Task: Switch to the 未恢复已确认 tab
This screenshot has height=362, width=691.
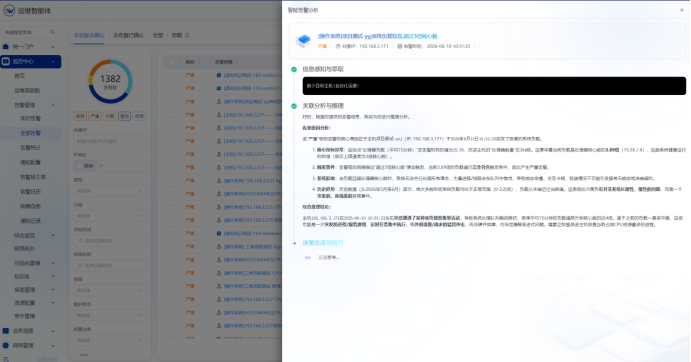Action: [129, 35]
